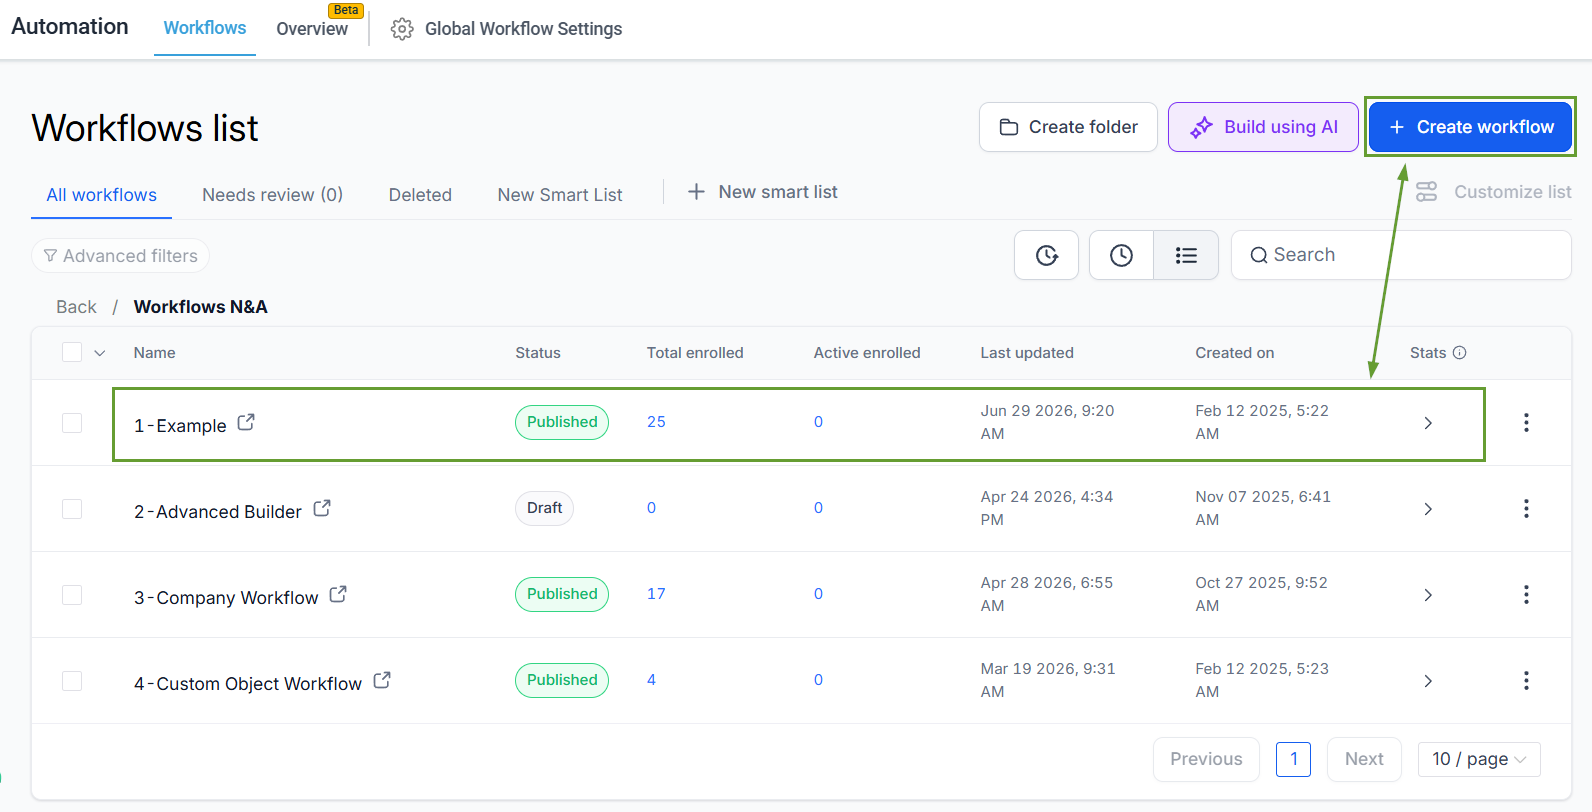Expand stats chevron for 2-Advanced Builder
This screenshot has height=812, width=1592.
click(1428, 509)
